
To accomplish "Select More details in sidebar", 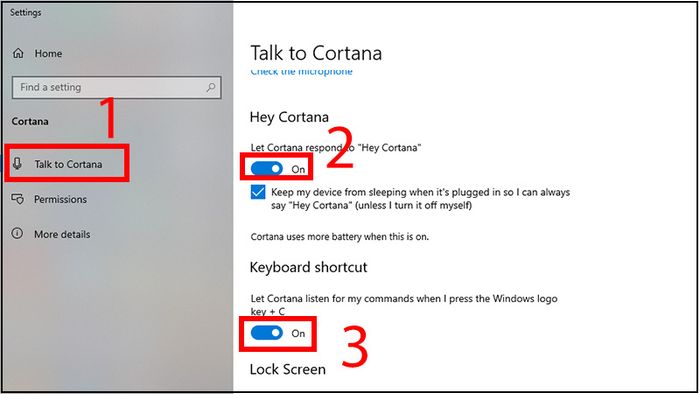I will [x=62, y=234].
